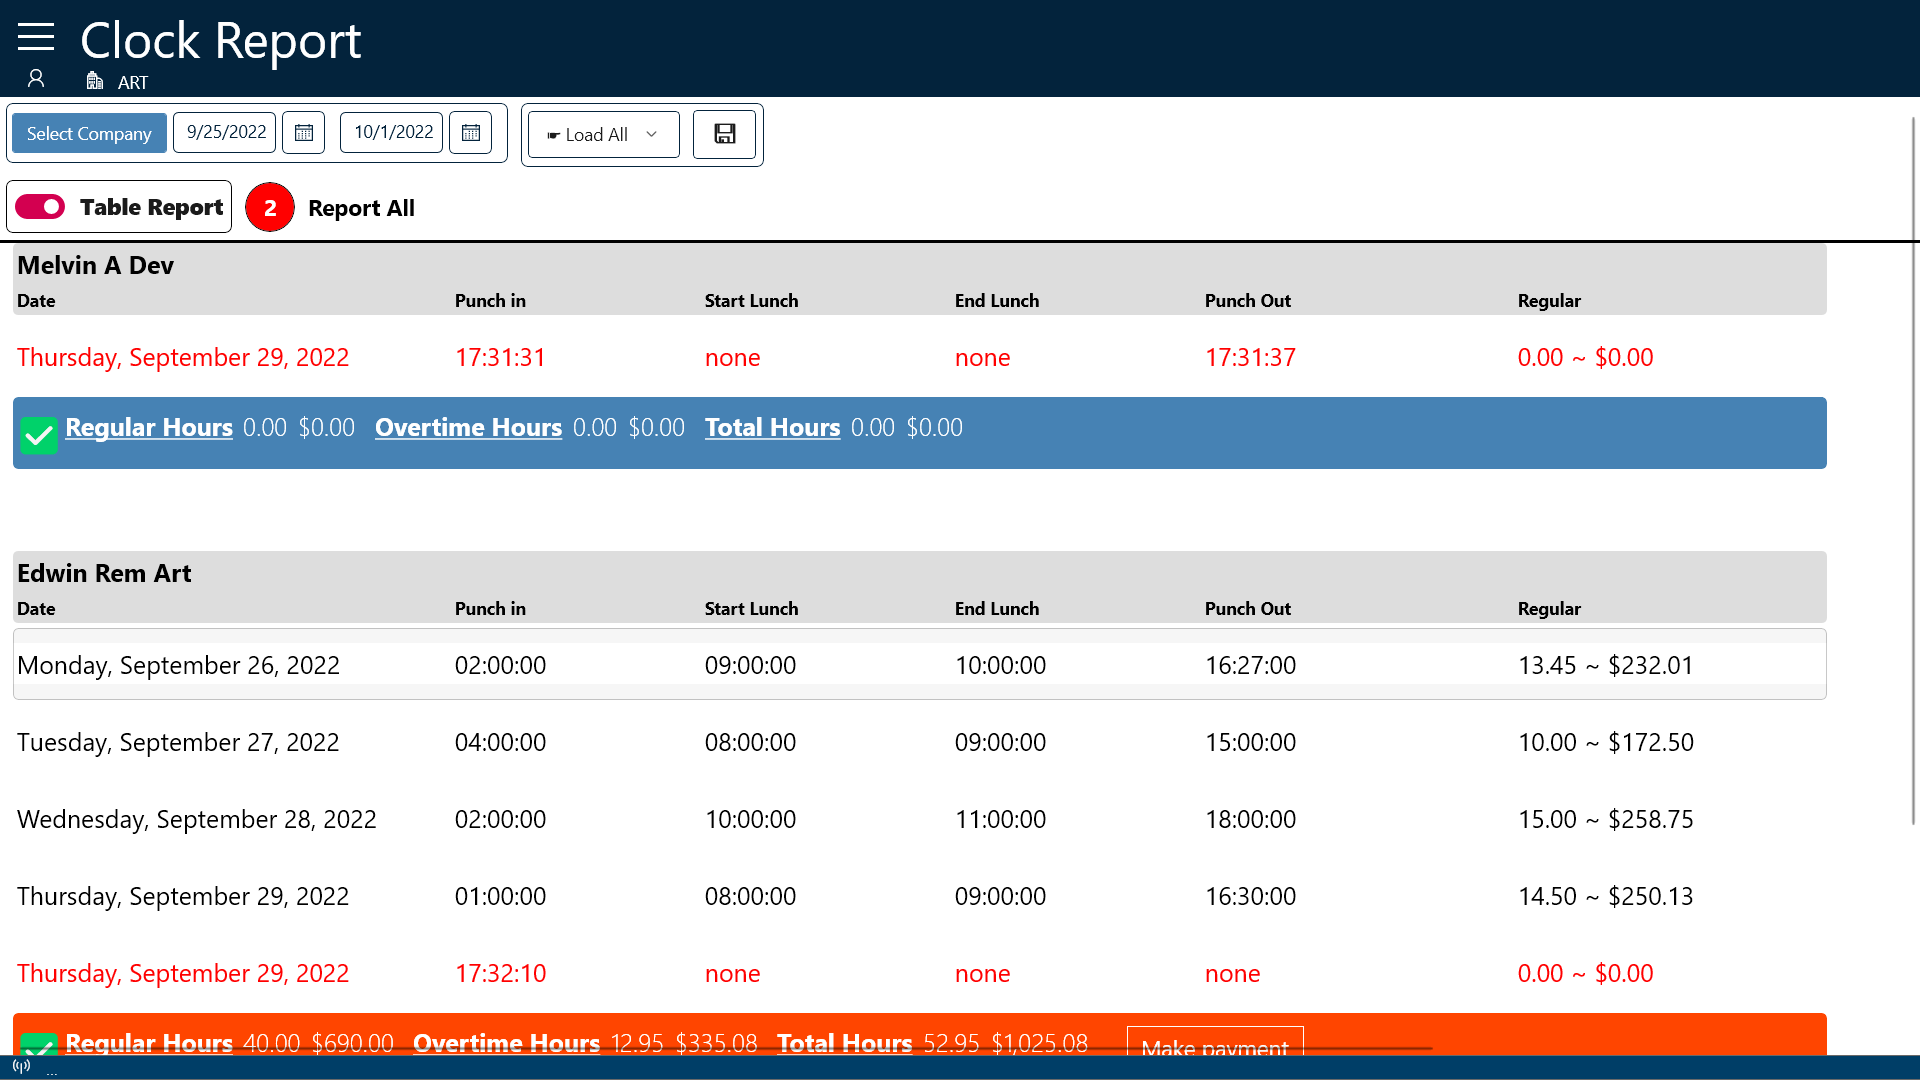1920x1080 pixels.
Task: Open the end date calendar picker
Action: point(470,133)
